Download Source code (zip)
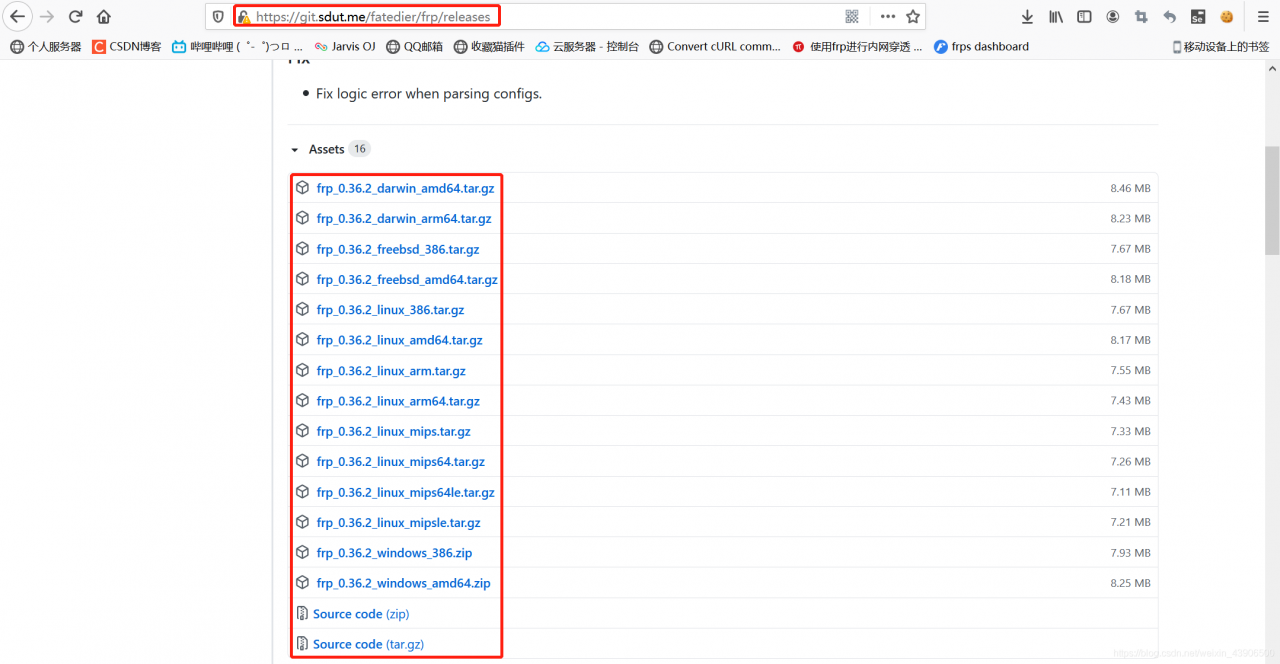The height and width of the screenshot is (664, 1280). 361,614
